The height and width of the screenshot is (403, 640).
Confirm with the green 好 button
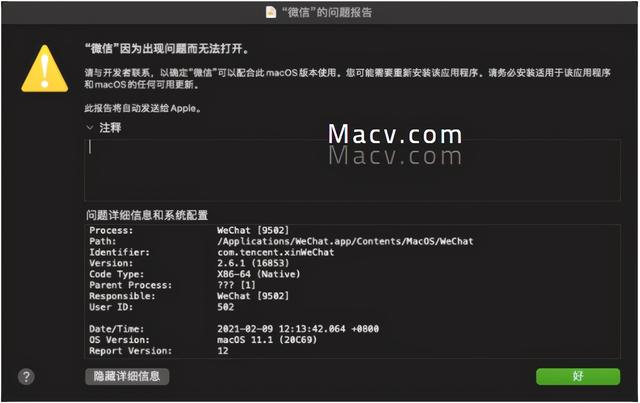578,376
